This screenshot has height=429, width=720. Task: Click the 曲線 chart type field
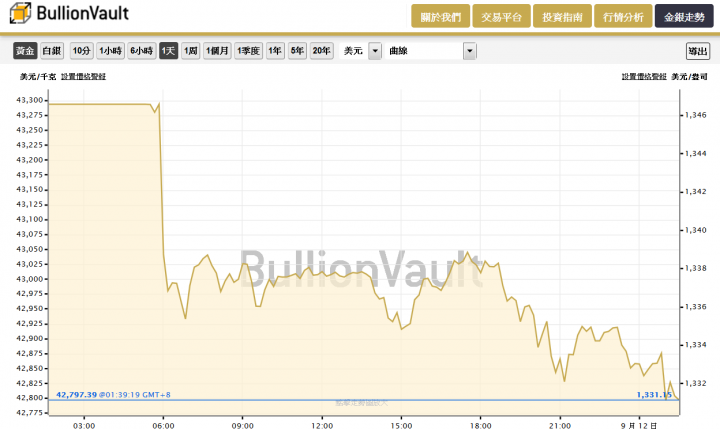point(424,51)
